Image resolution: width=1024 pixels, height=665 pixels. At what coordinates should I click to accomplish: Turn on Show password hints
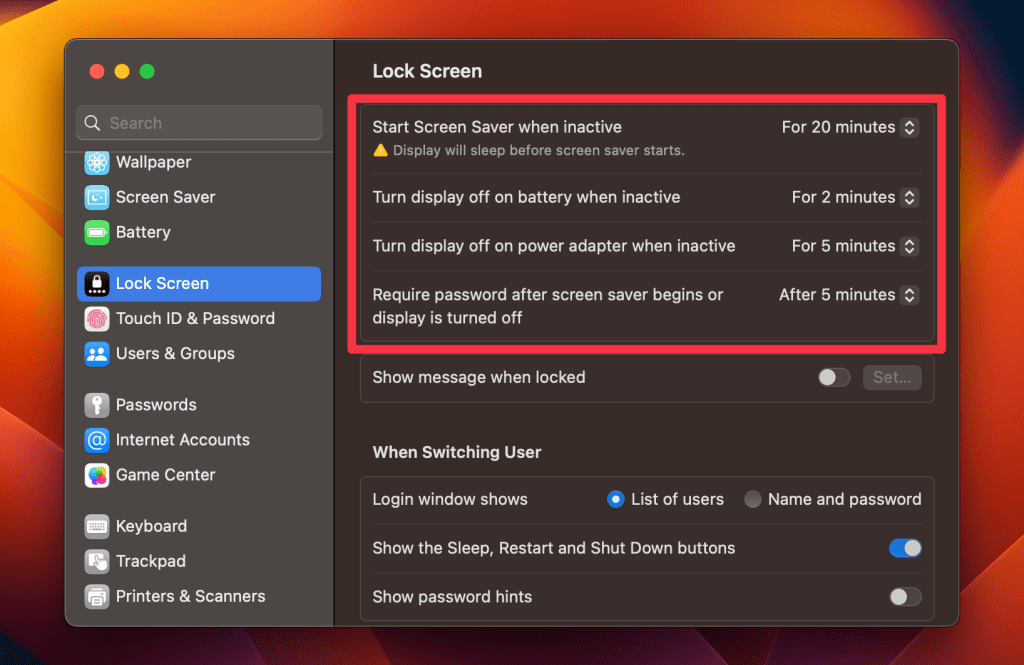pos(905,597)
